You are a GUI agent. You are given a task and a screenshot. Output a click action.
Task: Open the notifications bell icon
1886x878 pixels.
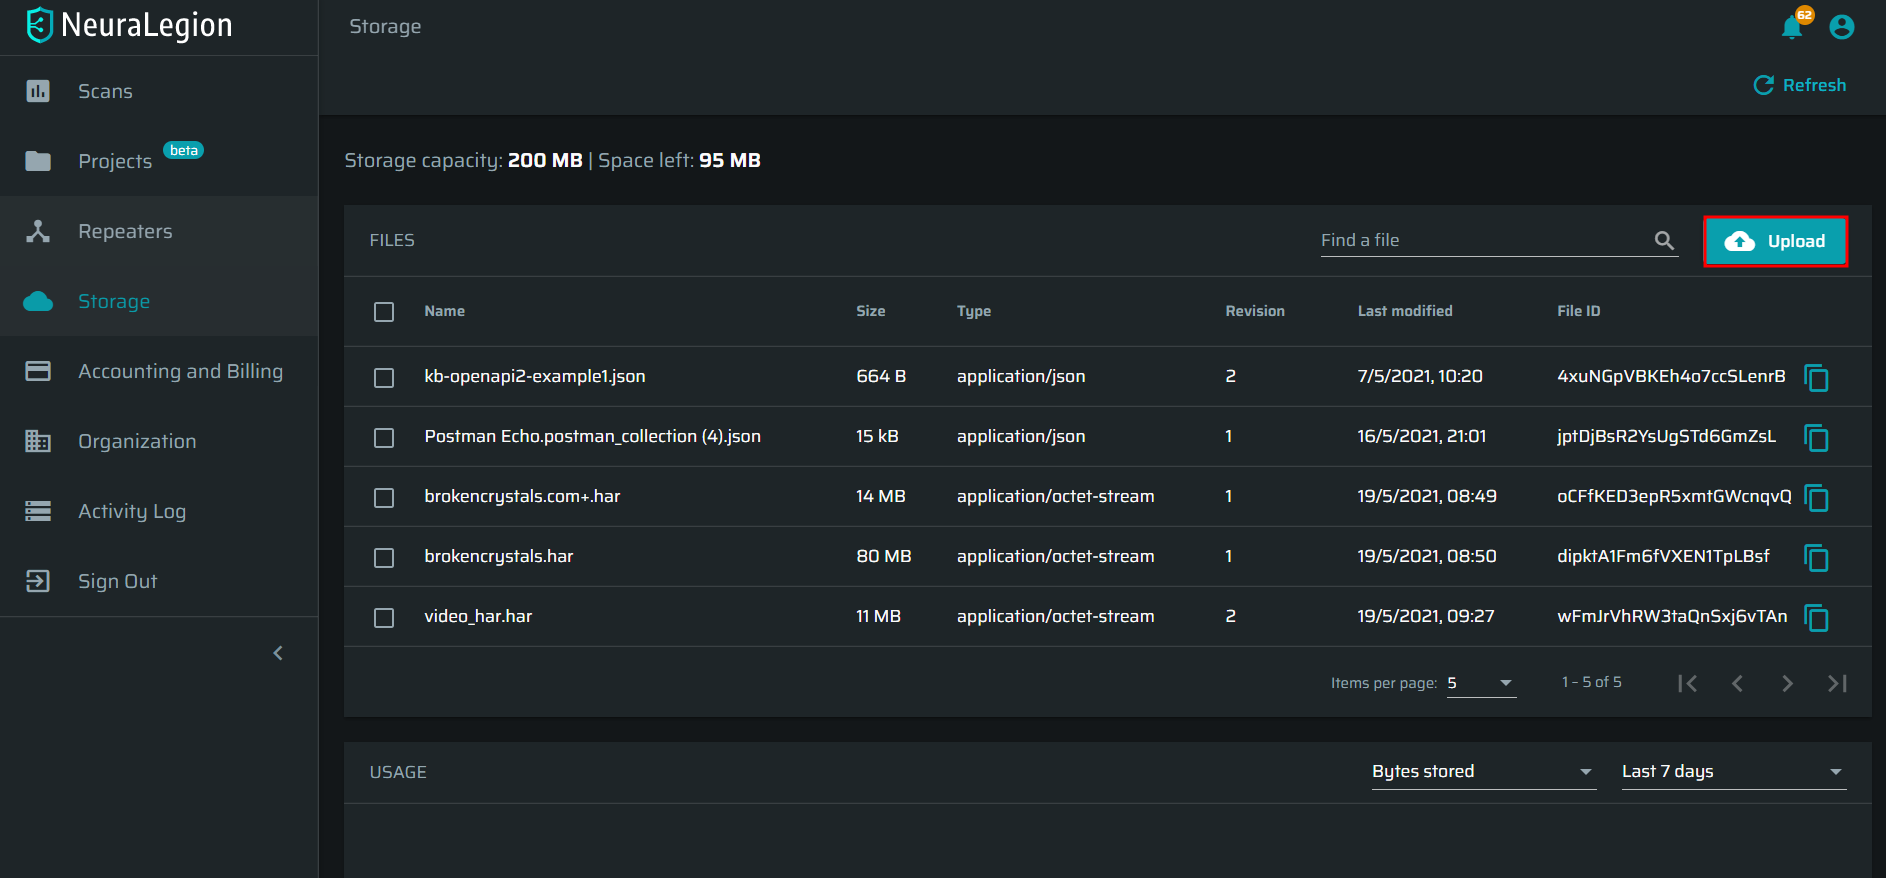pos(1792,27)
